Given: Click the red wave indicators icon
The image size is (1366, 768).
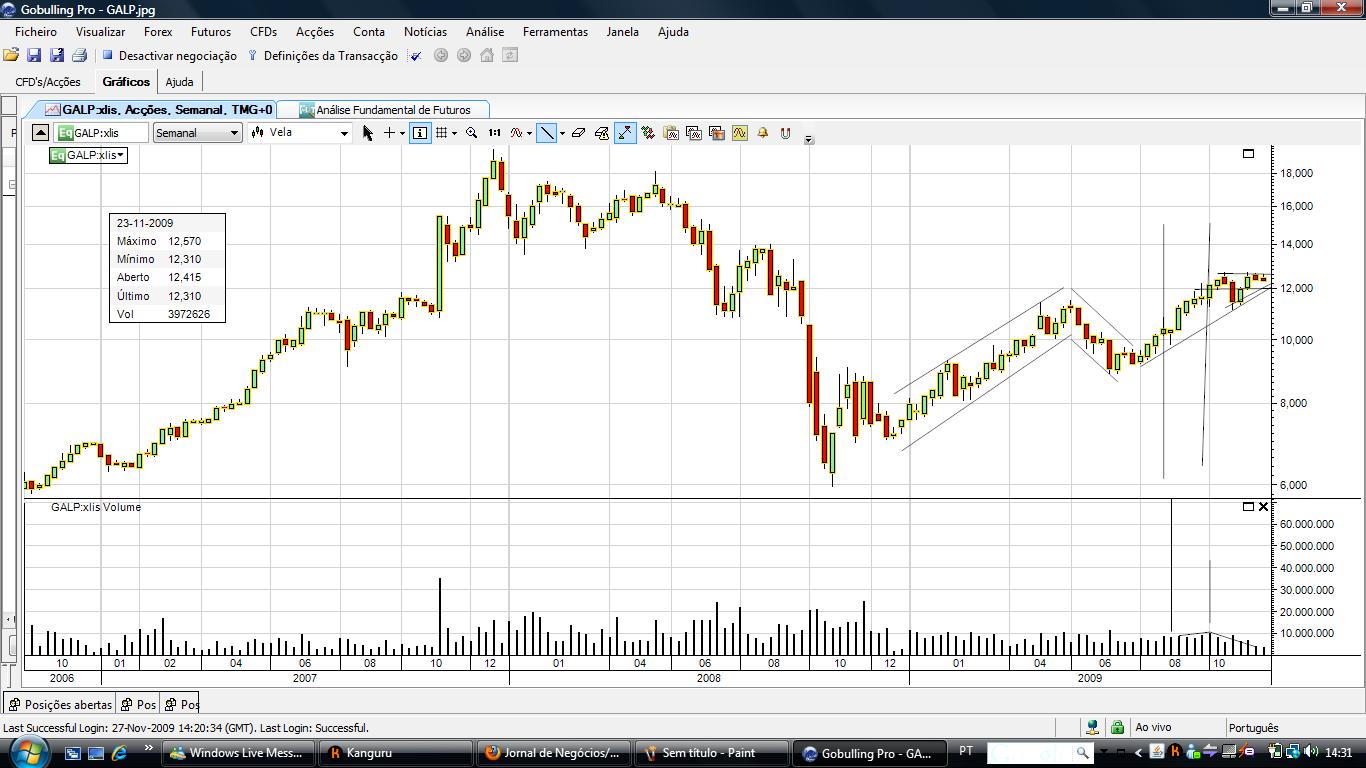Looking at the screenshot, I should [517, 133].
